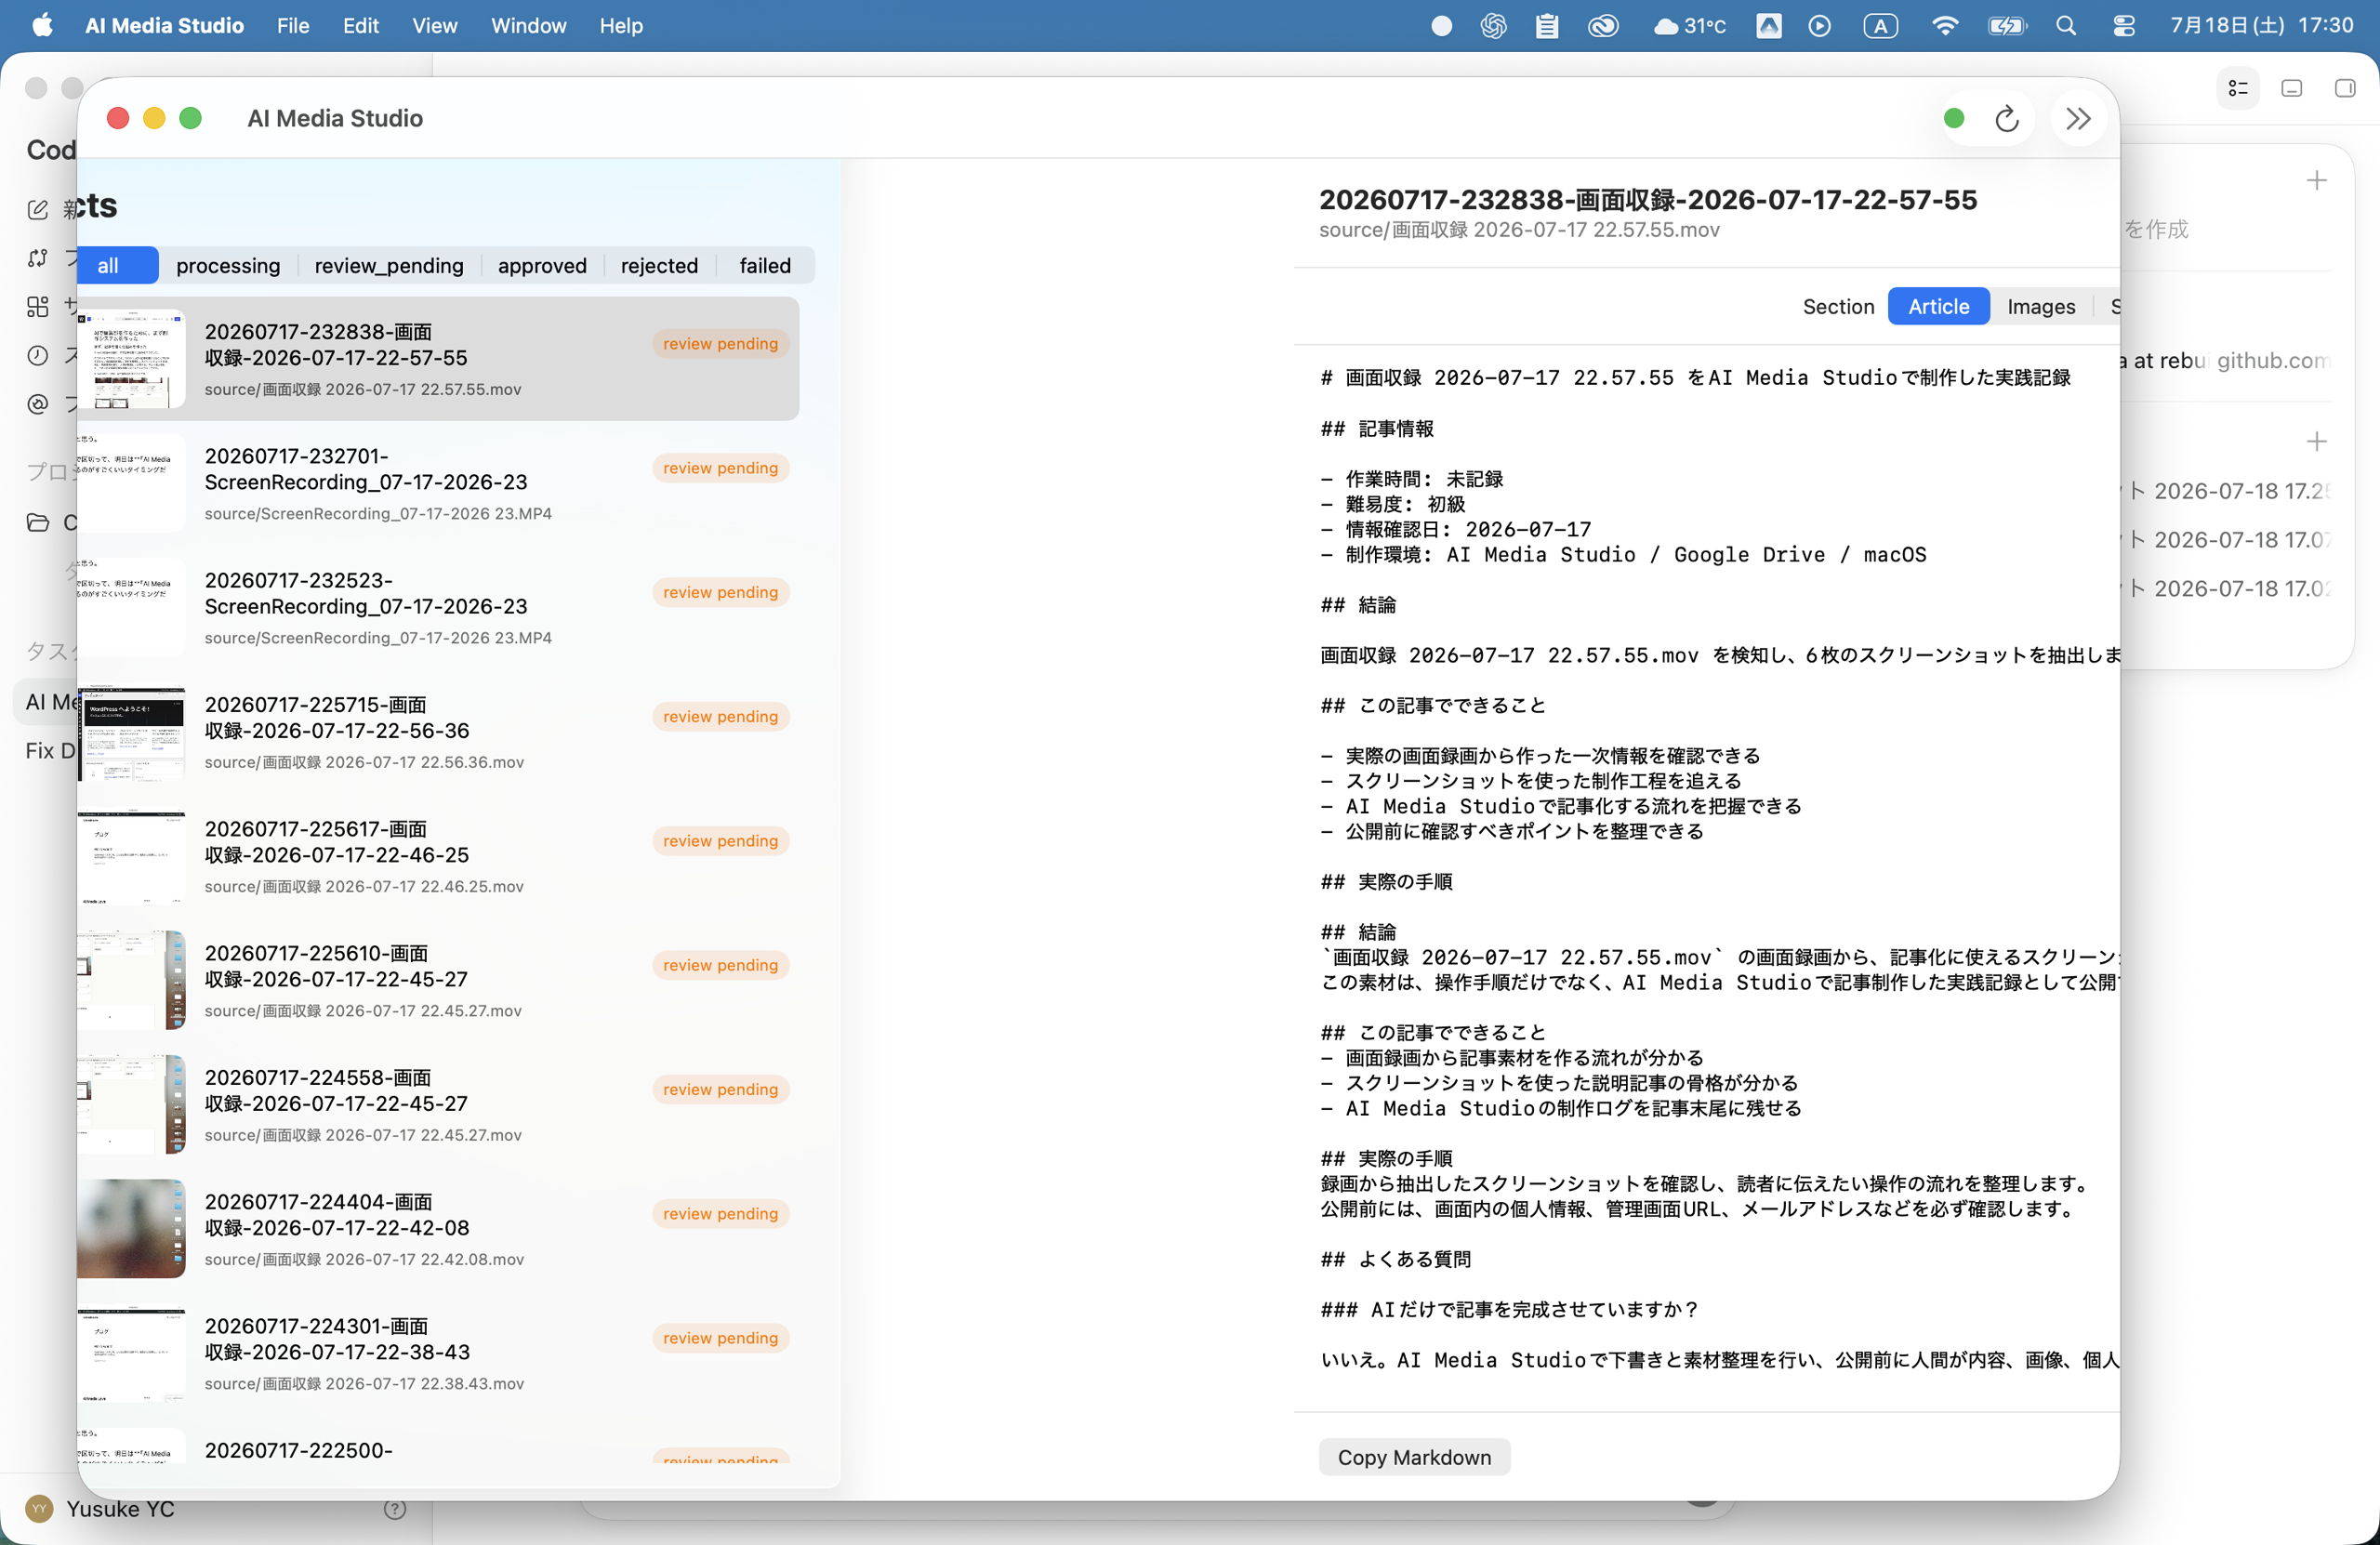This screenshot has height=1545, width=2380.
Task: Open the File menu
Action: [293, 26]
